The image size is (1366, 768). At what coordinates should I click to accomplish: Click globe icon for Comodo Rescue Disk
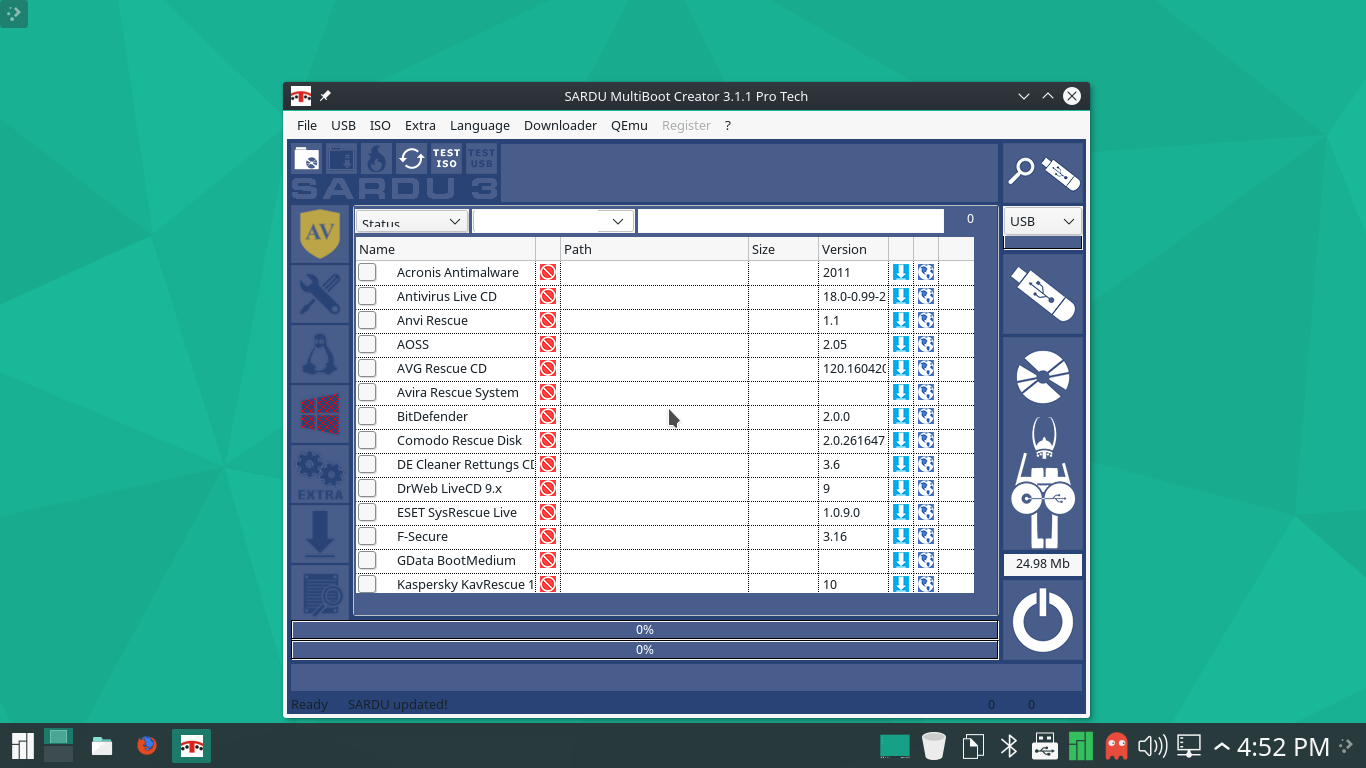pyautogui.click(x=926, y=440)
